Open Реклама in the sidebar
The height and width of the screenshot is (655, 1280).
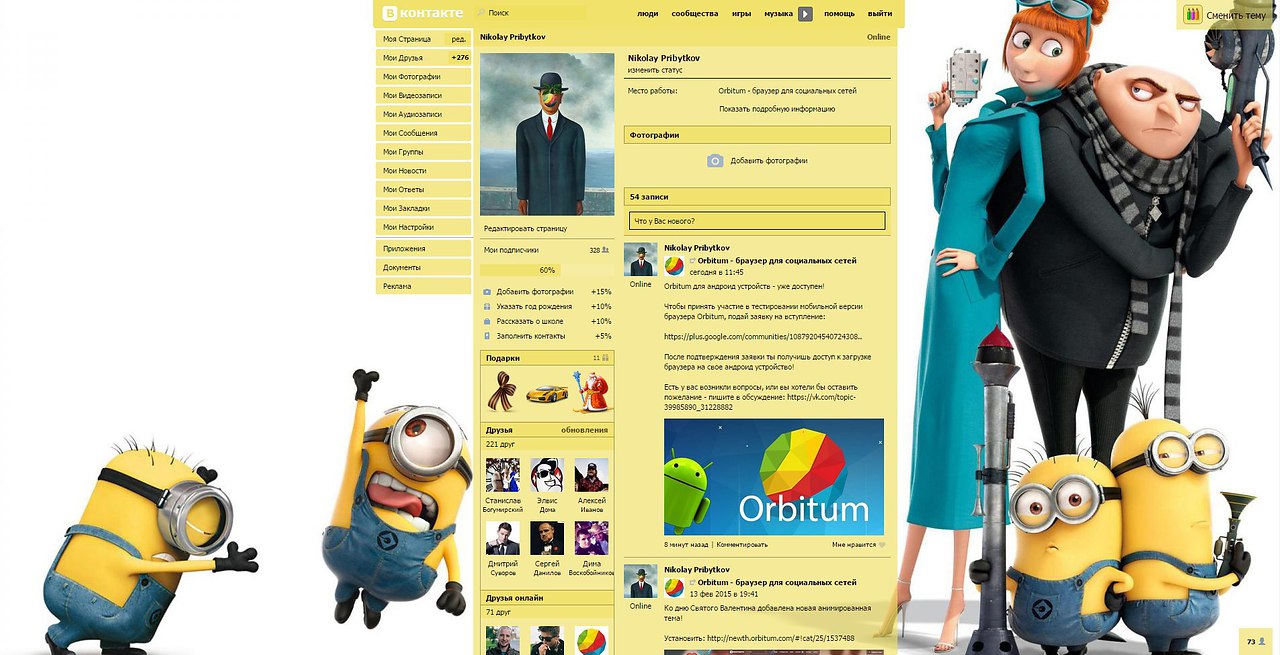pyautogui.click(x=424, y=286)
